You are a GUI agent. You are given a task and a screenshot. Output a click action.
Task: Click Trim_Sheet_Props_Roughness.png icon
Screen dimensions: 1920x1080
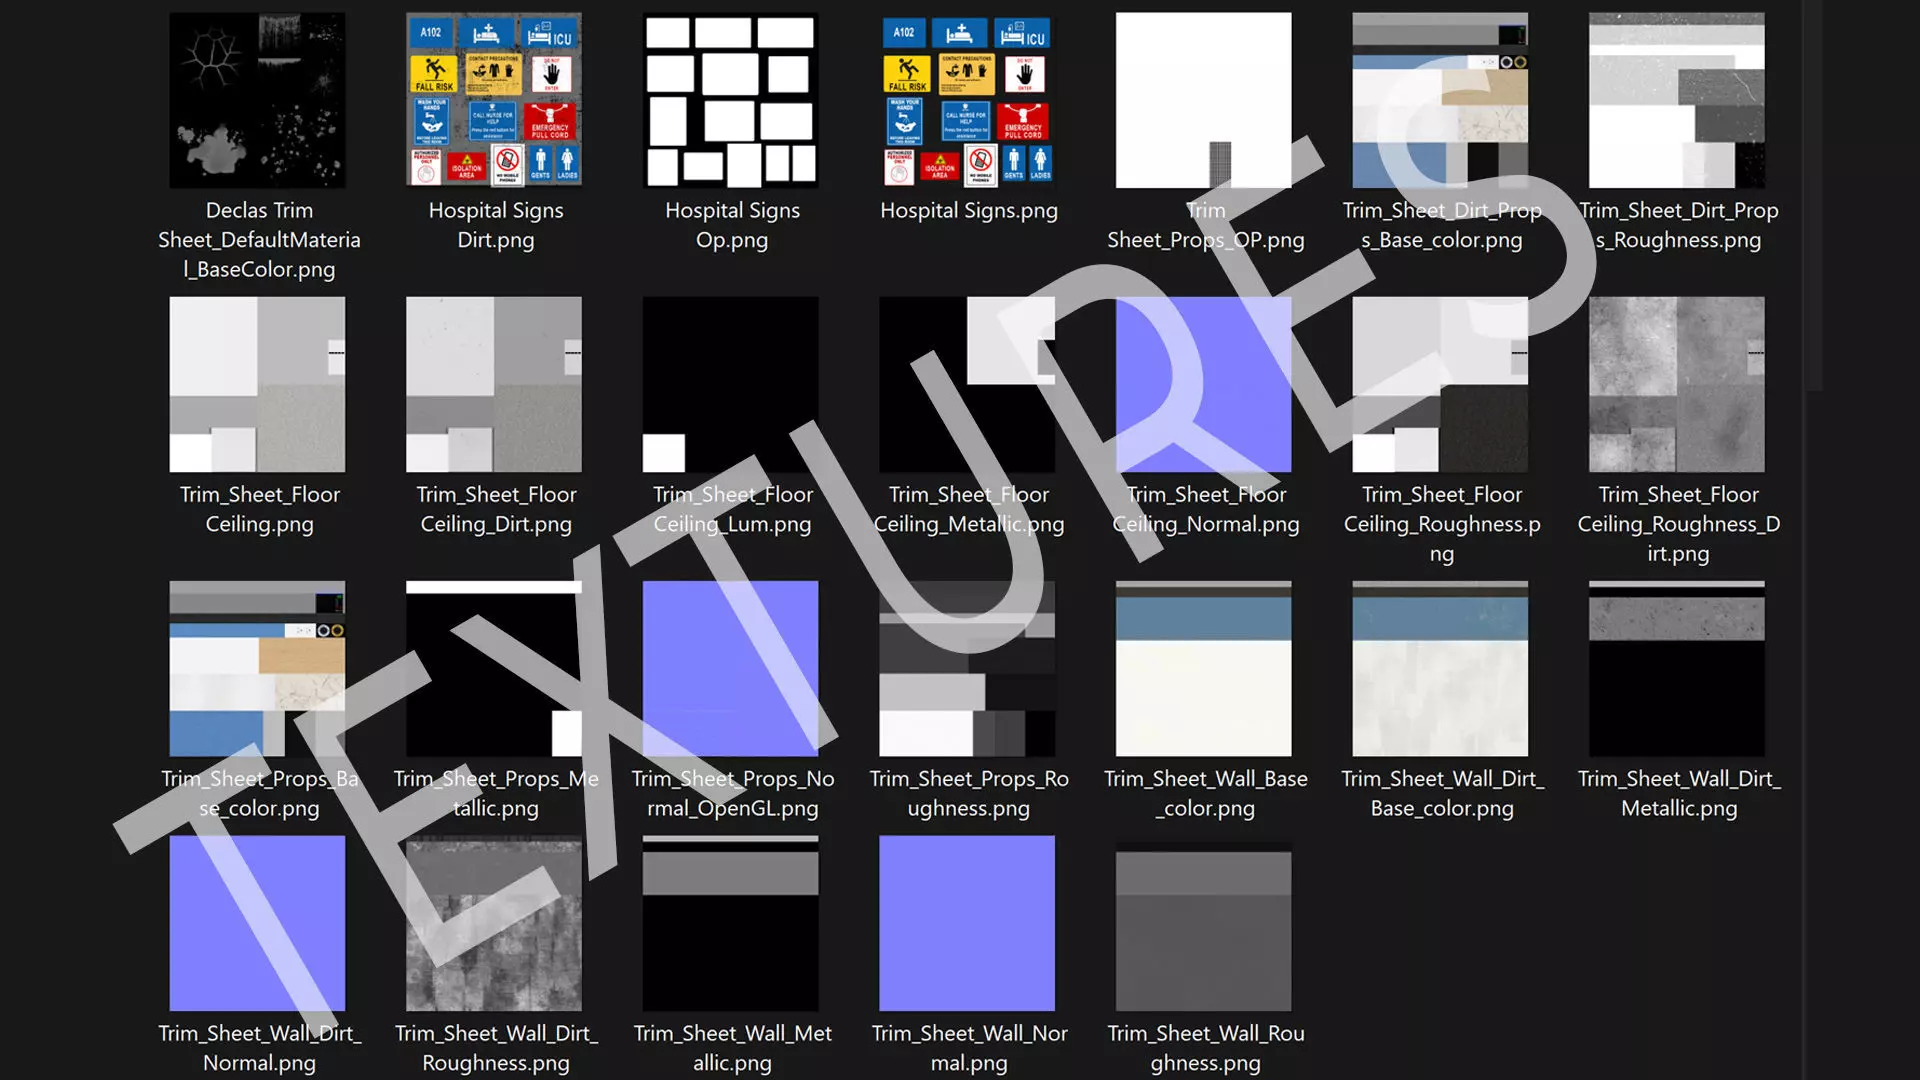pos(967,668)
